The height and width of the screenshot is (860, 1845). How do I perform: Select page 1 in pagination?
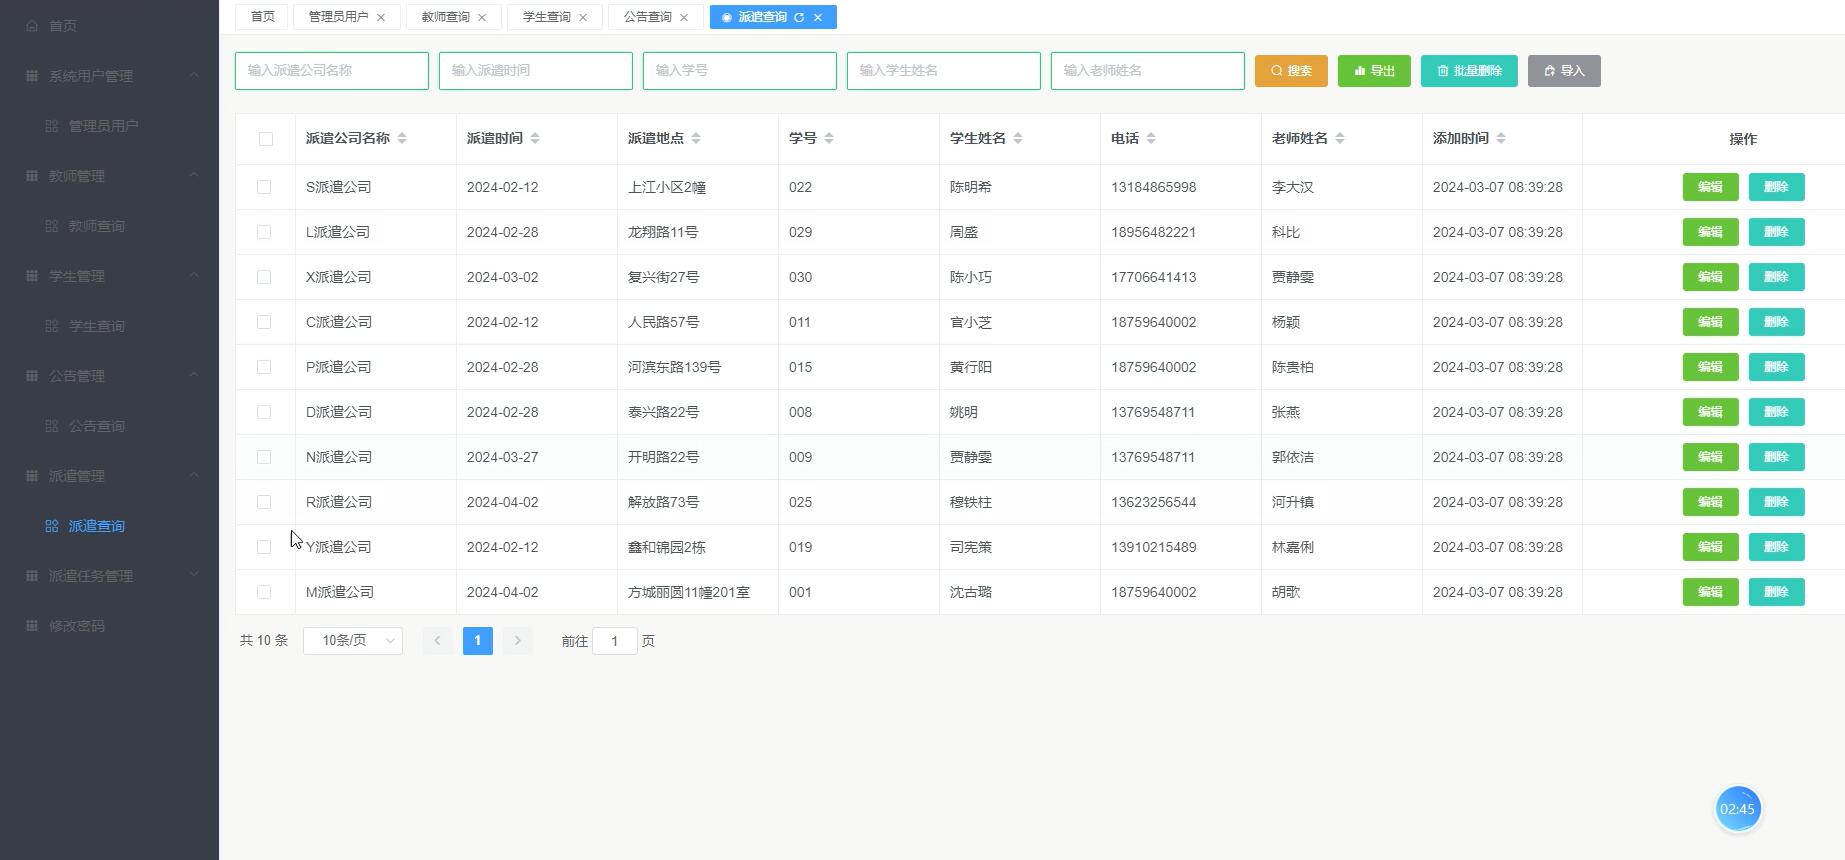478,641
